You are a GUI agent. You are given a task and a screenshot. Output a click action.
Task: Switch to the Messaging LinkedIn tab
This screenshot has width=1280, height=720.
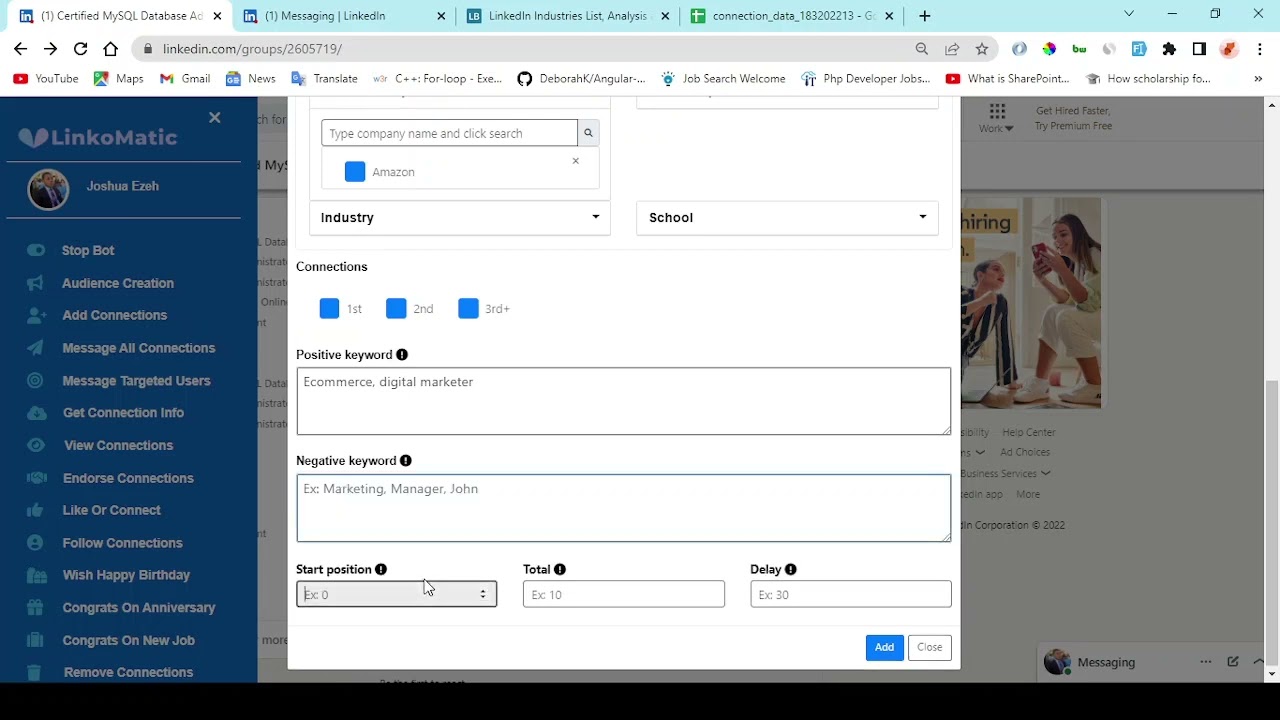coord(344,16)
